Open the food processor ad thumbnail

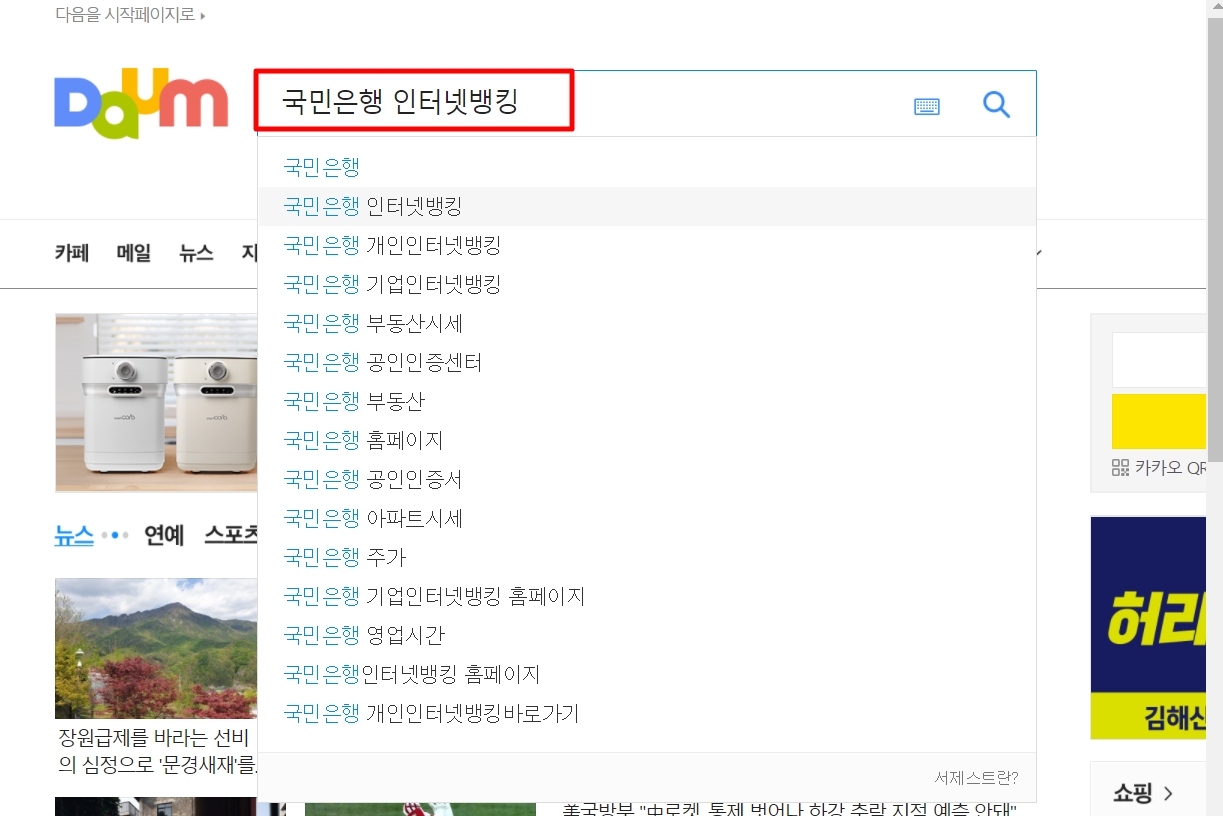(x=156, y=403)
